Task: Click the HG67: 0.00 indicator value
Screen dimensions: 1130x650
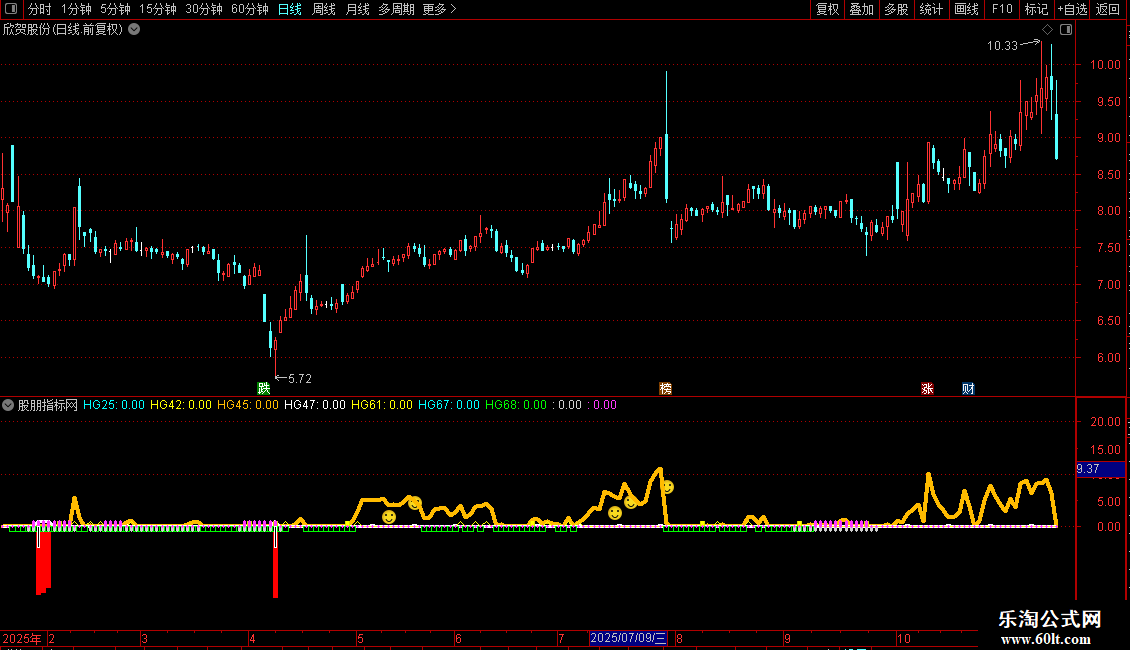Action: tap(449, 405)
